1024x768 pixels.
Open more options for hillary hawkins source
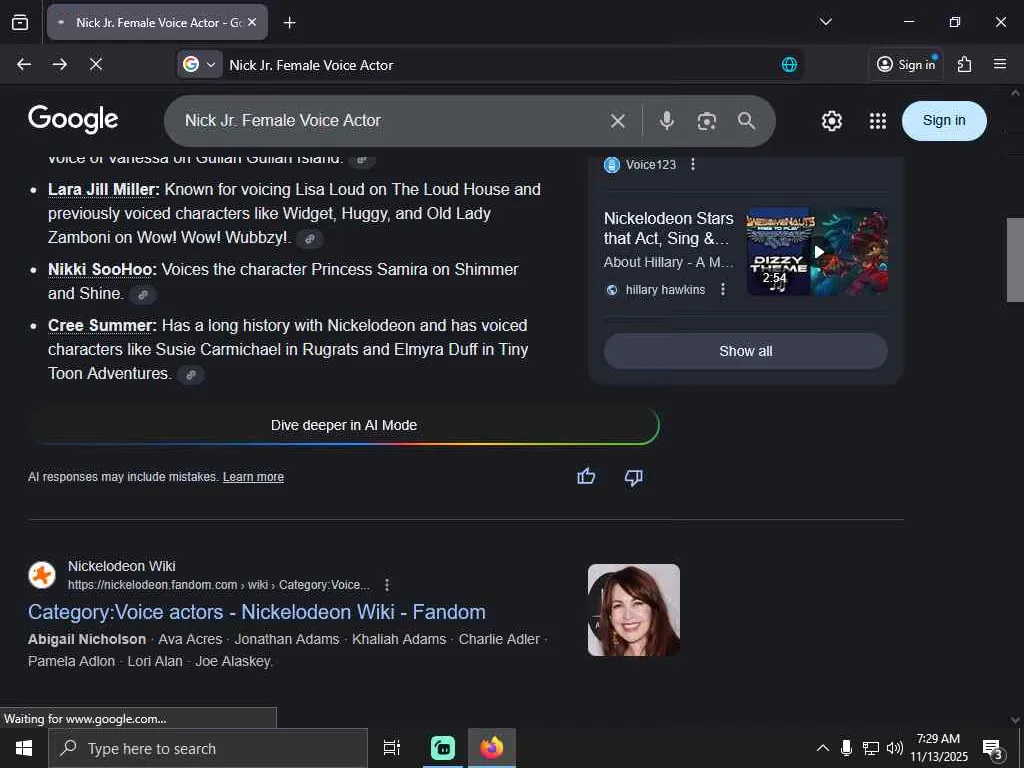pos(722,289)
